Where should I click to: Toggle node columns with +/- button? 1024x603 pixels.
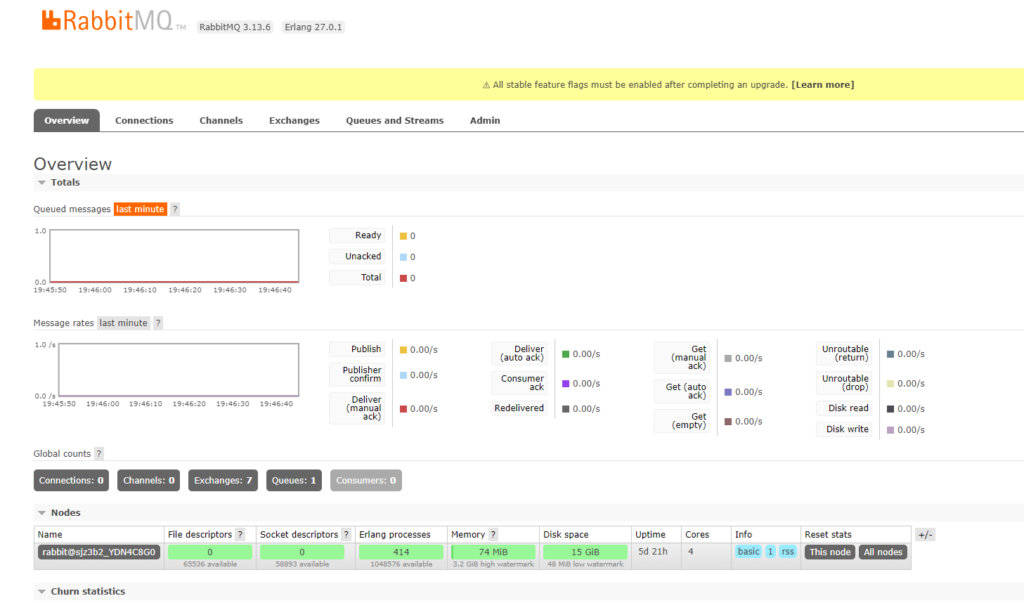(x=925, y=534)
